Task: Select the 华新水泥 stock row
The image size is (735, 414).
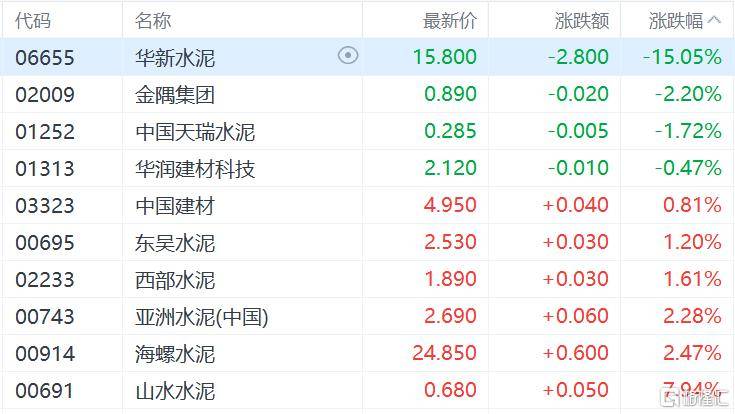Action: click(368, 57)
